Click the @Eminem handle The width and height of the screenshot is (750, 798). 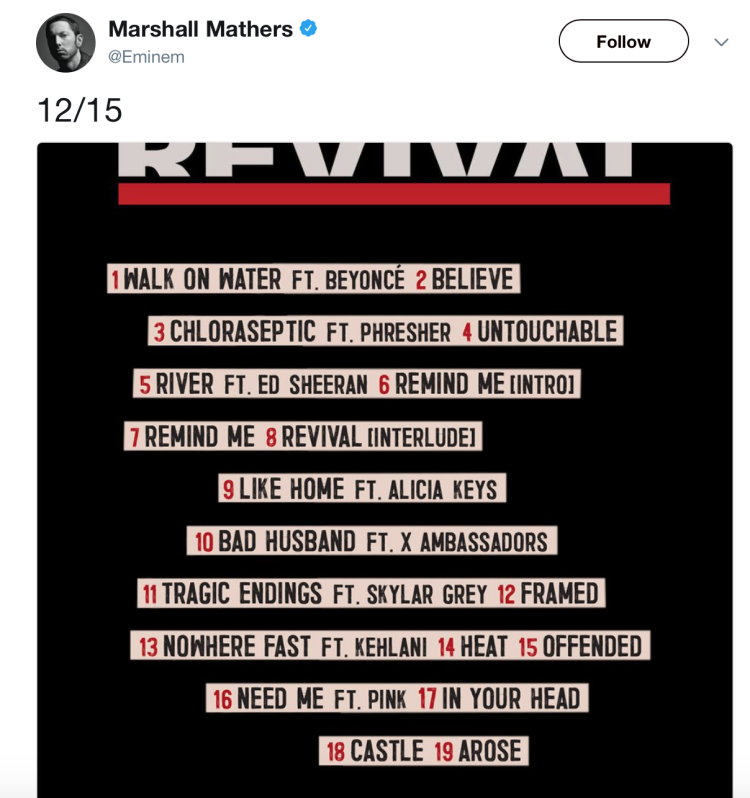[x=146, y=57]
